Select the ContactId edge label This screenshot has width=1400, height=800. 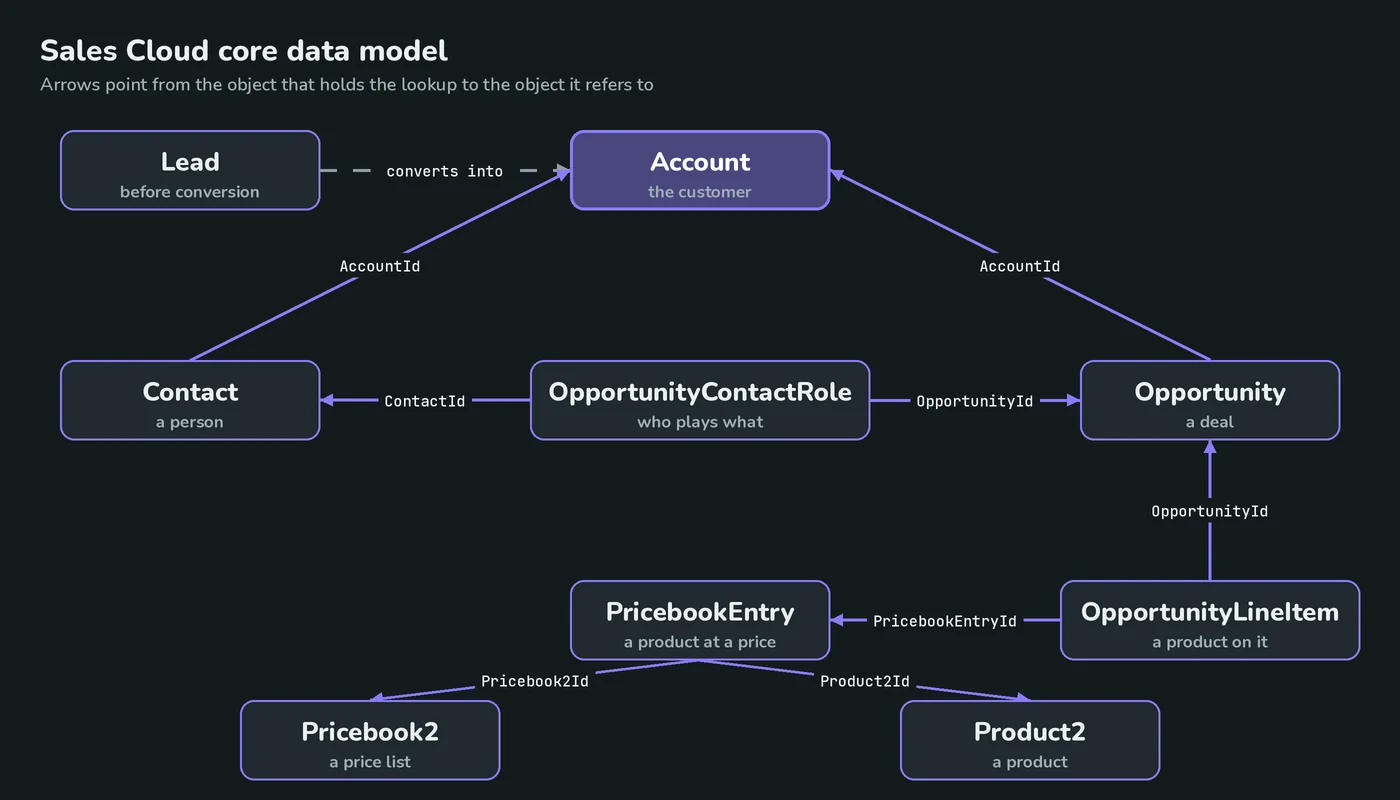coord(425,401)
